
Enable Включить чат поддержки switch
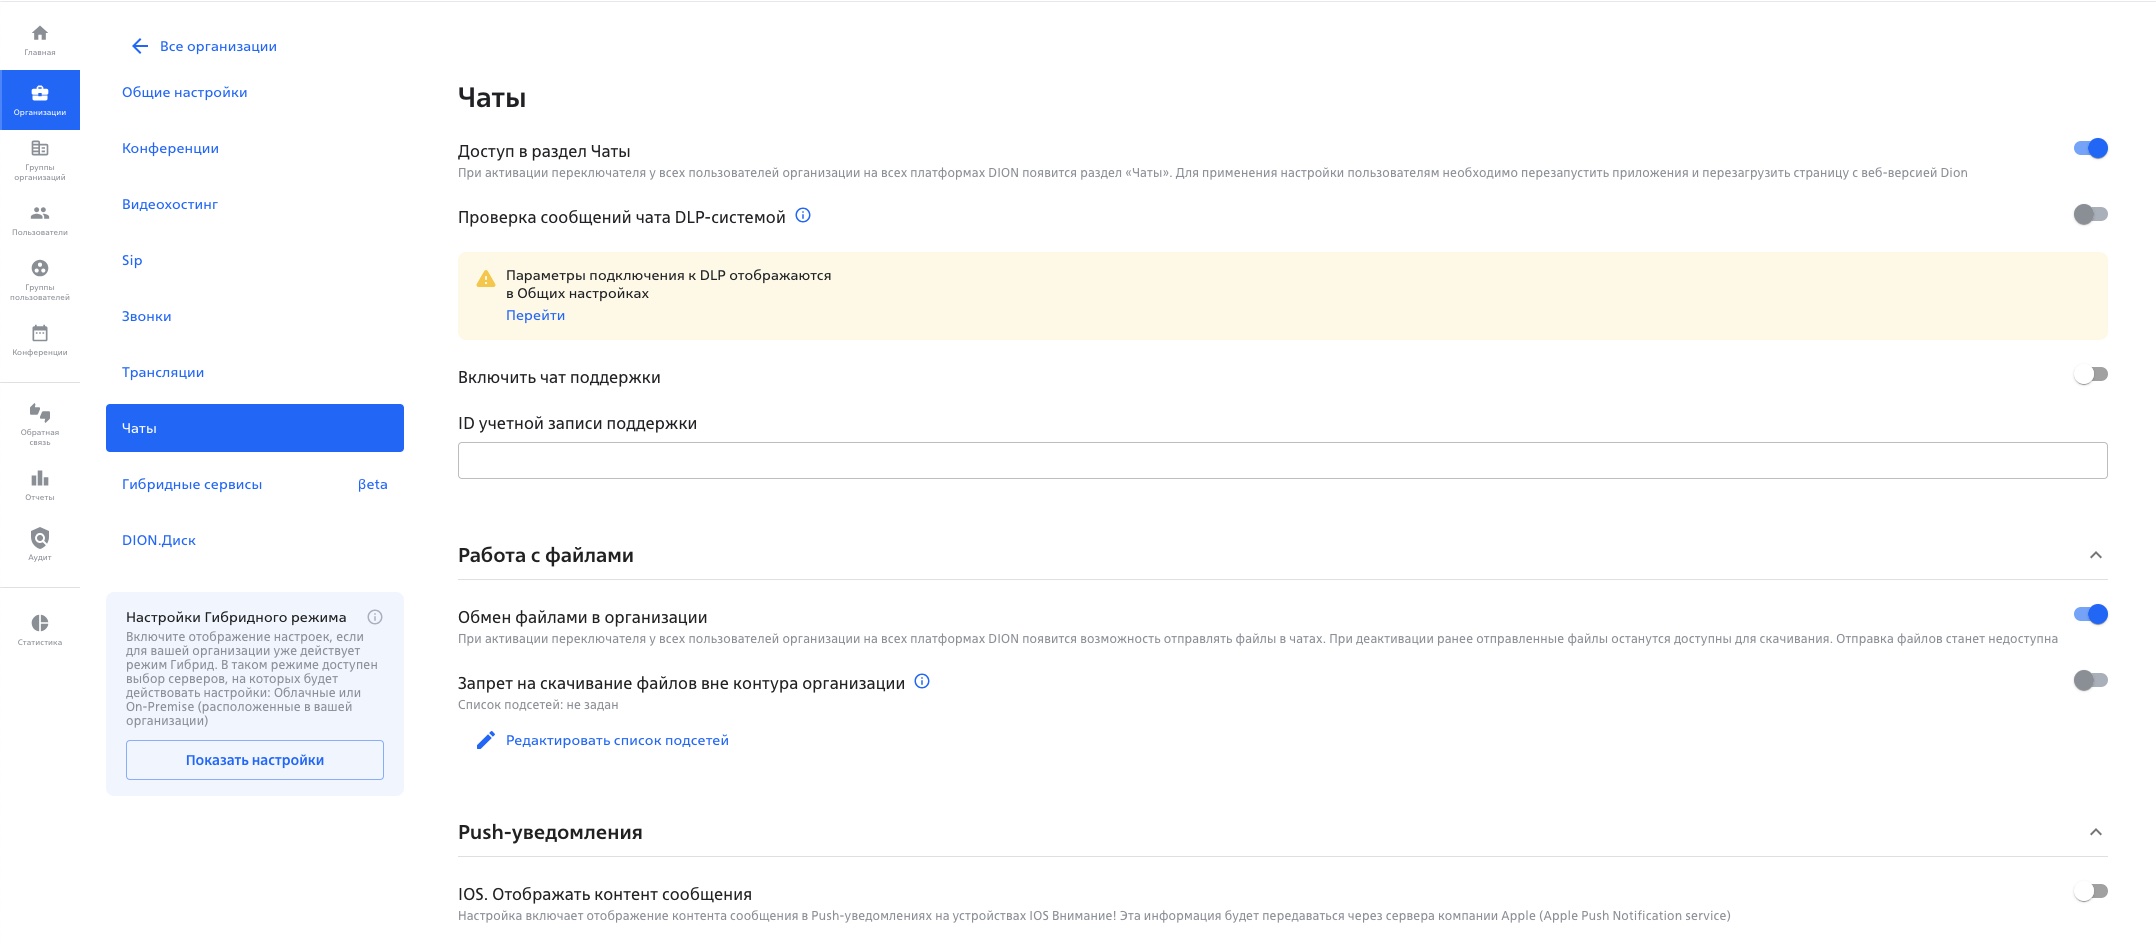[x=2090, y=374]
